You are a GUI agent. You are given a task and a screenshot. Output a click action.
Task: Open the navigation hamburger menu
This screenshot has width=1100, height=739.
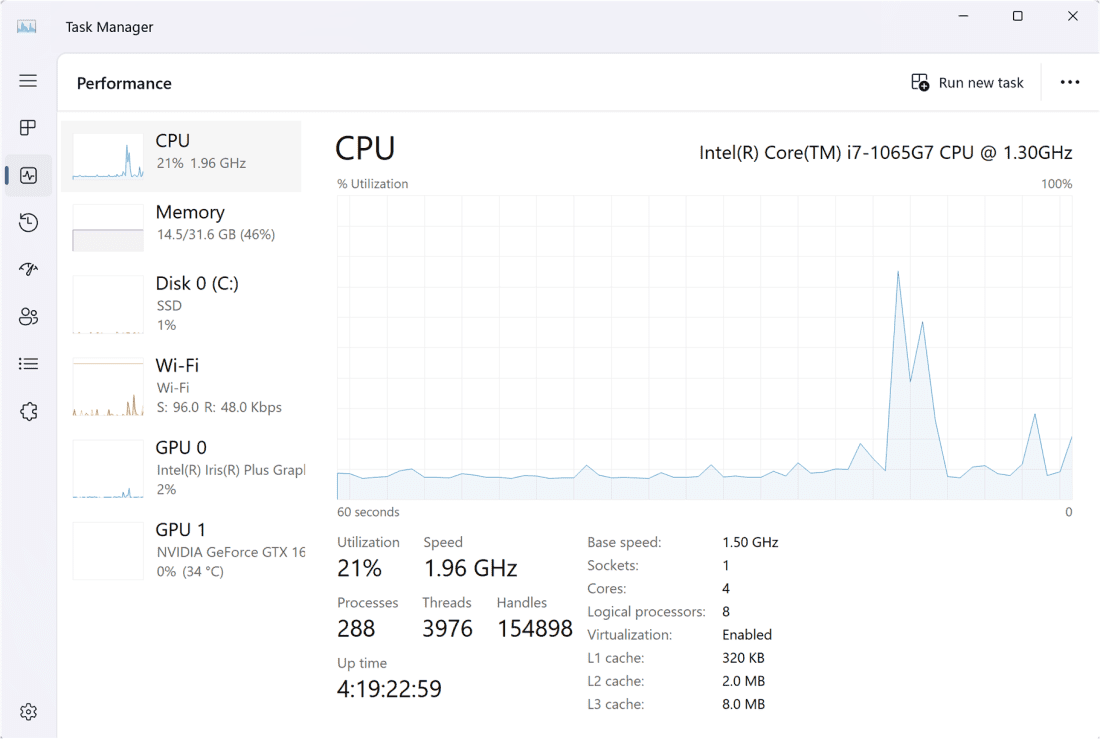pos(28,81)
